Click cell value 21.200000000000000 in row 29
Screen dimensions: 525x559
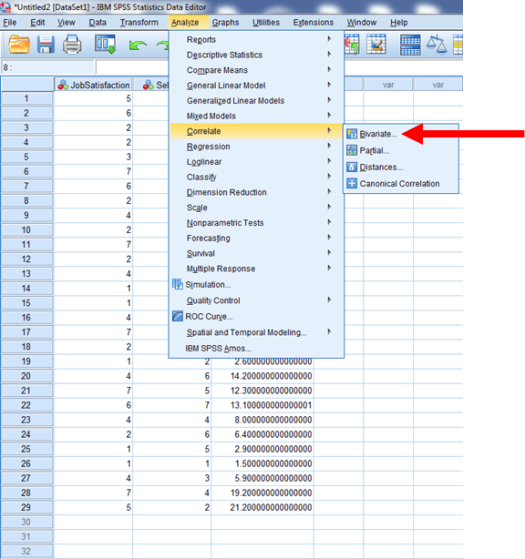tap(262, 507)
